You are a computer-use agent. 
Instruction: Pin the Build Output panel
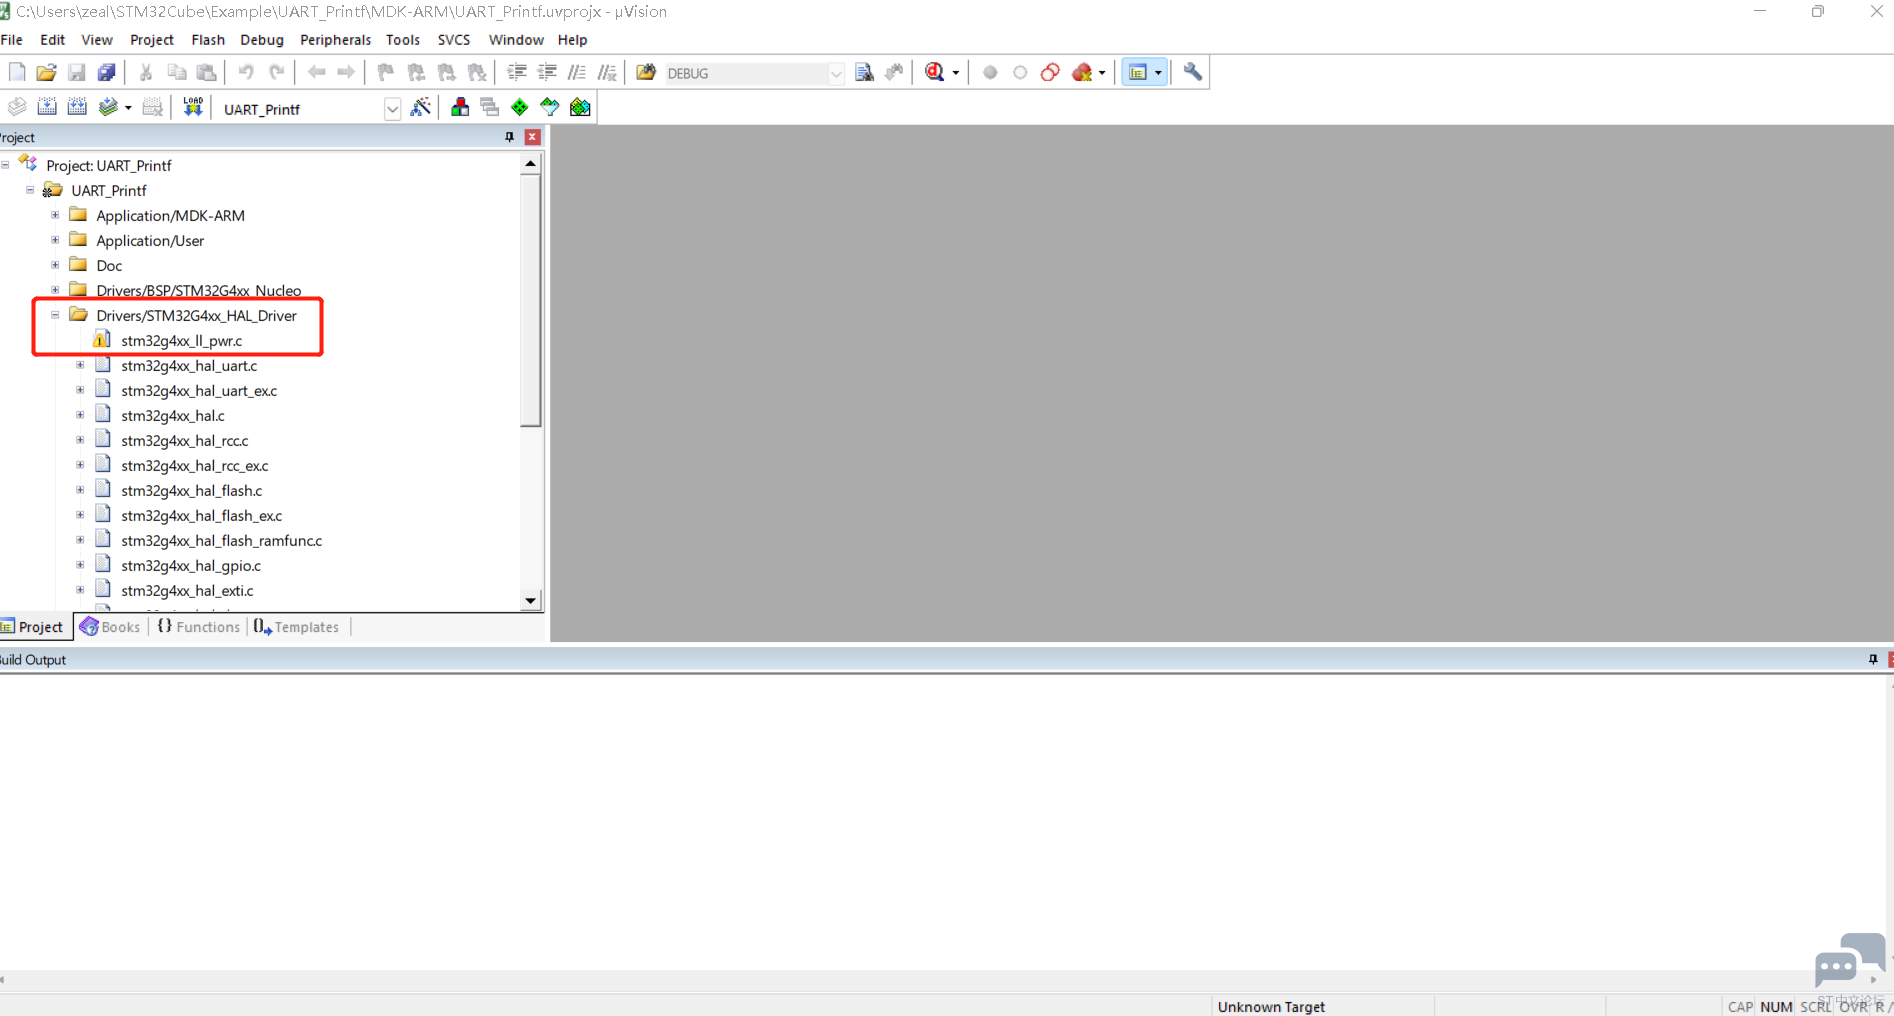pyautogui.click(x=1873, y=659)
